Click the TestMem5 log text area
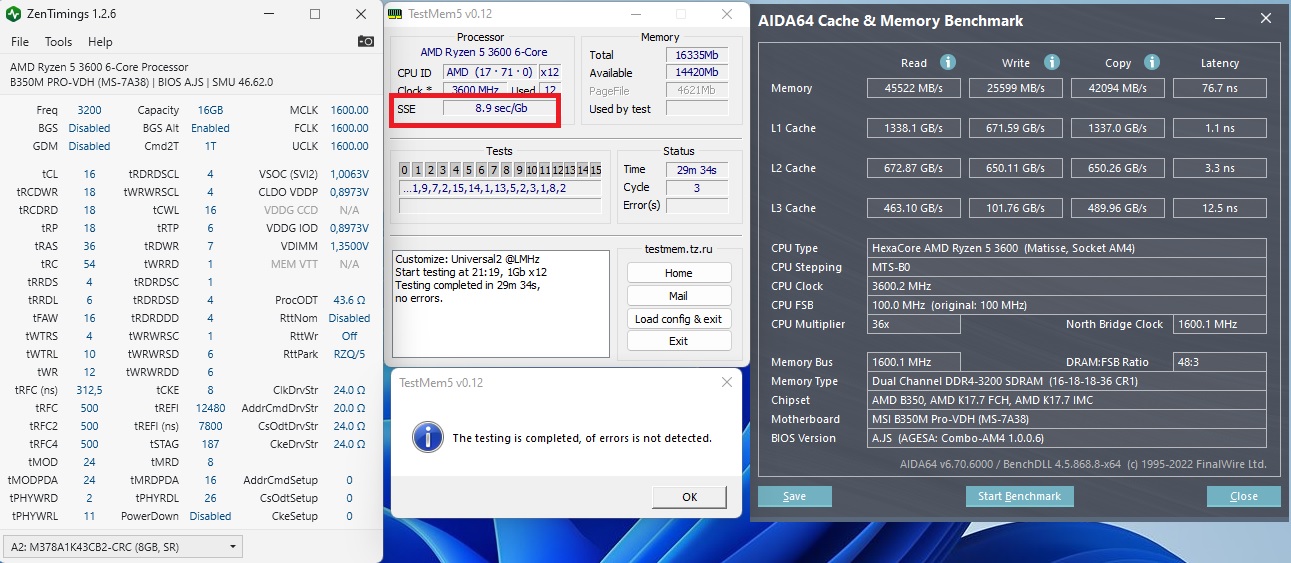1291x563 pixels. coord(501,304)
